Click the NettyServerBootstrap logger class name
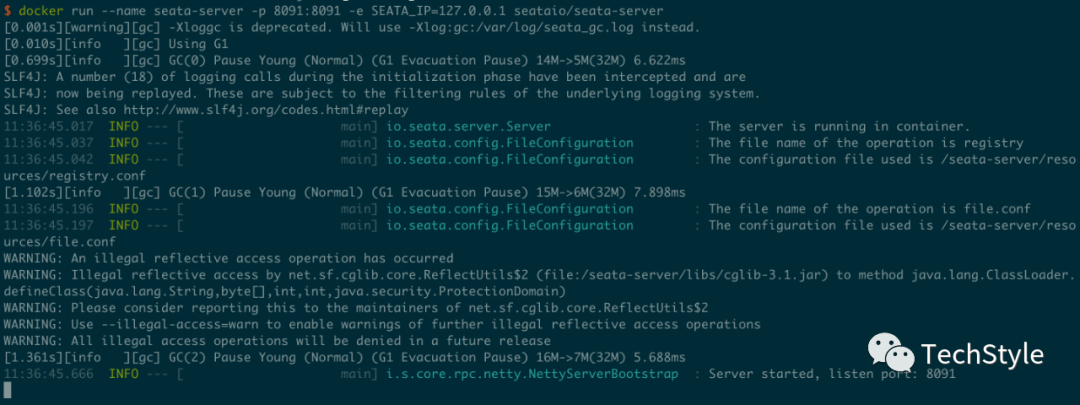This screenshot has height=405, width=1080. pos(532,374)
